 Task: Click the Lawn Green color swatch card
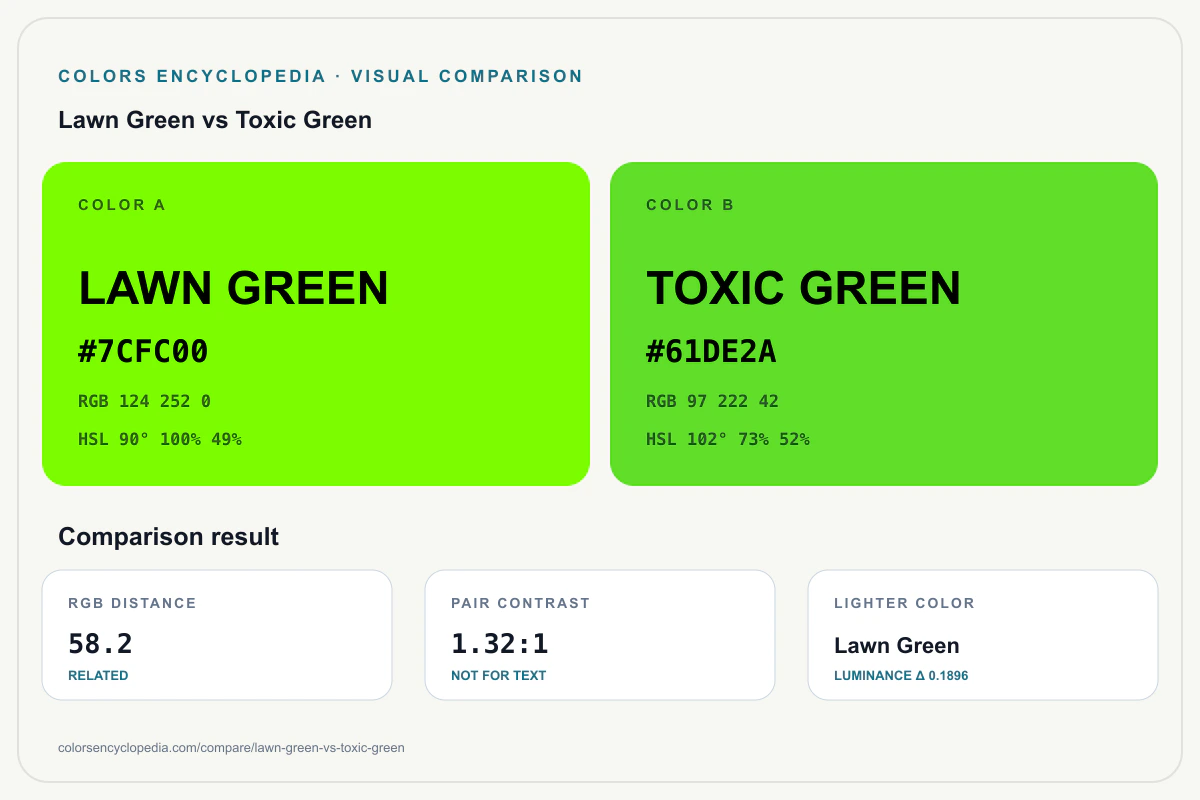(x=316, y=324)
